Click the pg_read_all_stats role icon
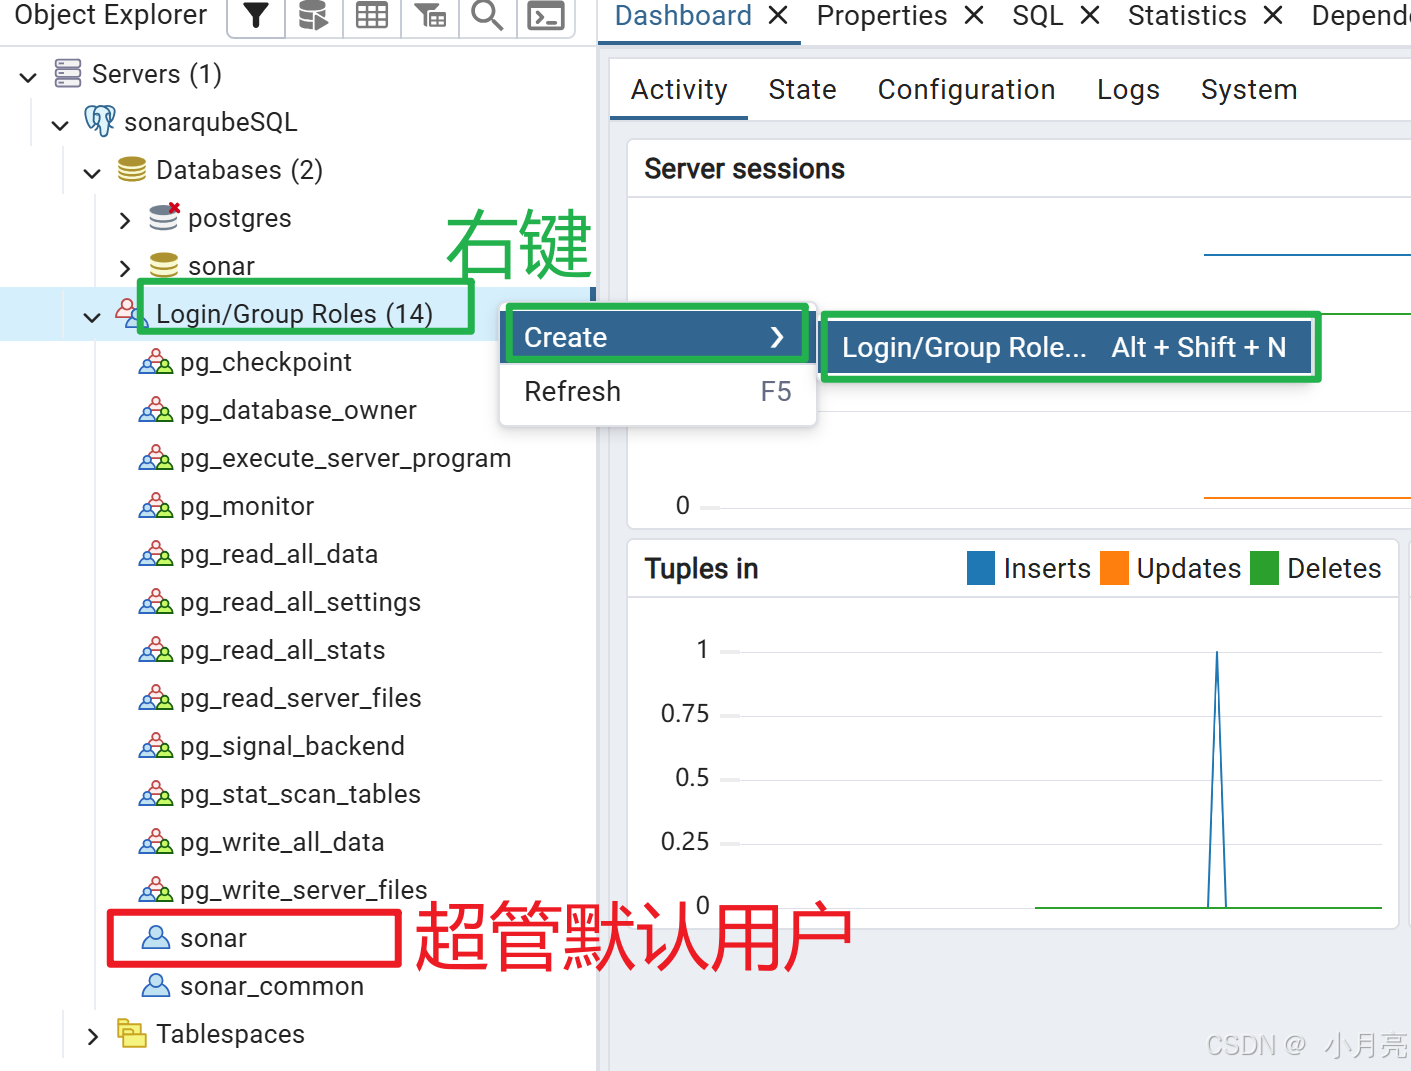 click(x=156, y=650)
